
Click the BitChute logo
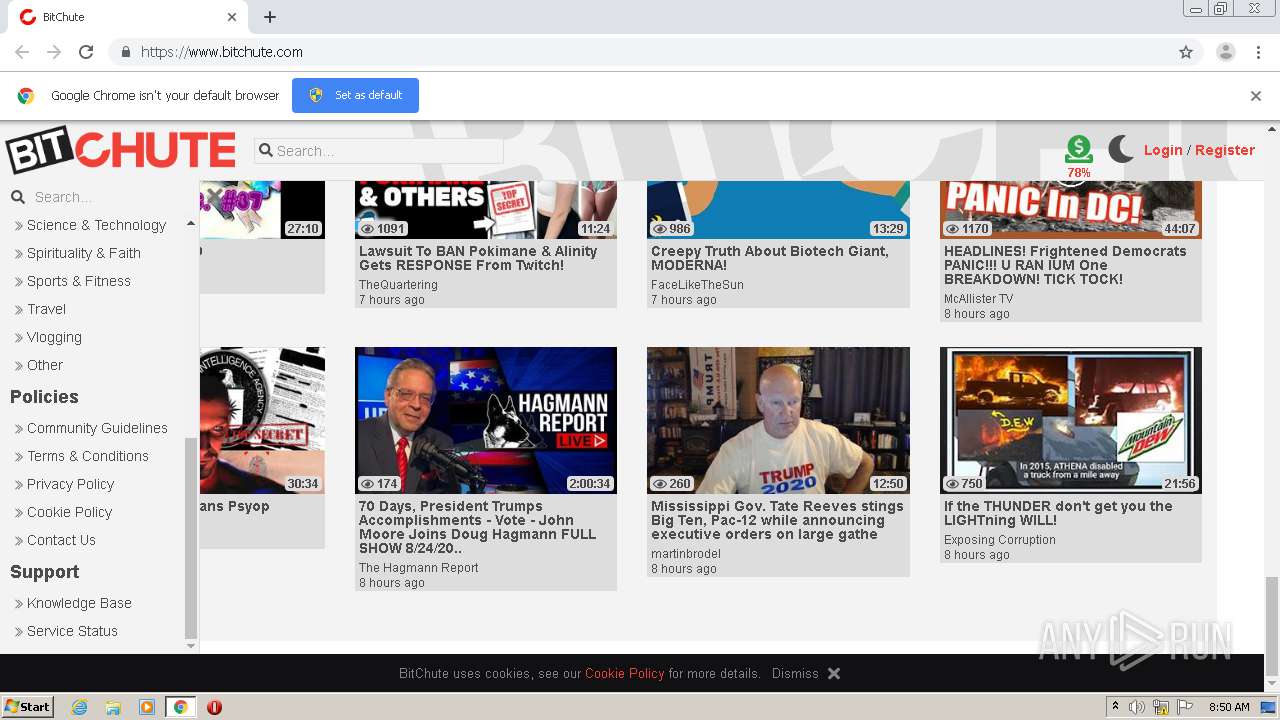[121, 151]
